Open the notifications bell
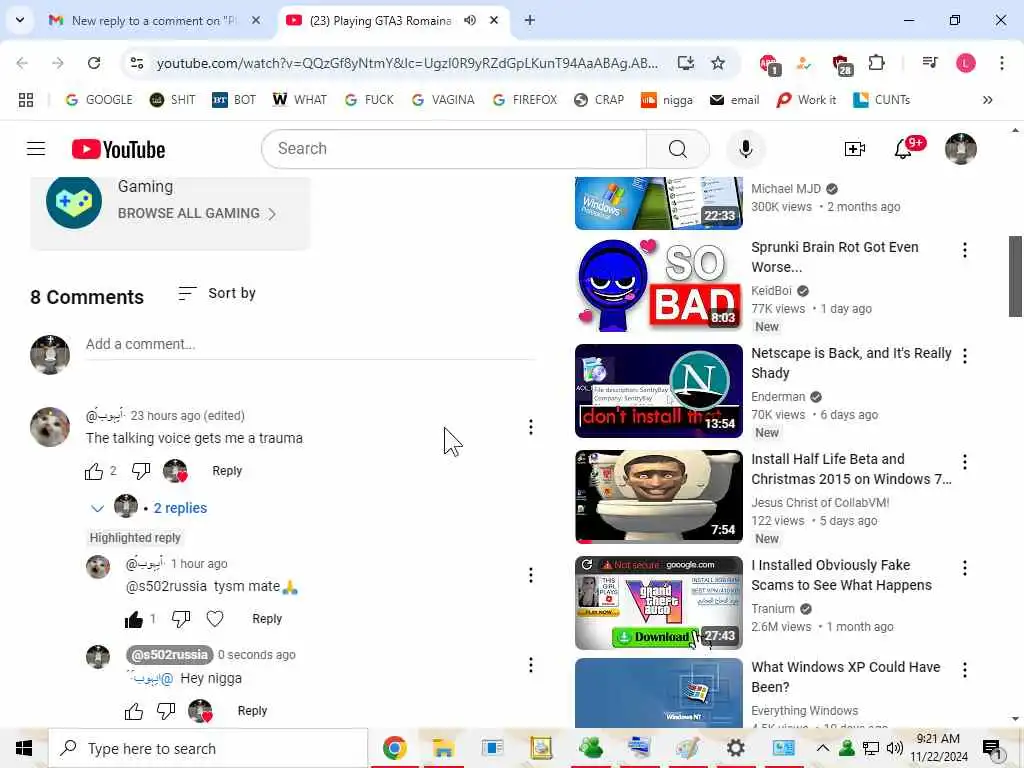The width and height of the screenshot is (1024, 768). pos(903,149)
